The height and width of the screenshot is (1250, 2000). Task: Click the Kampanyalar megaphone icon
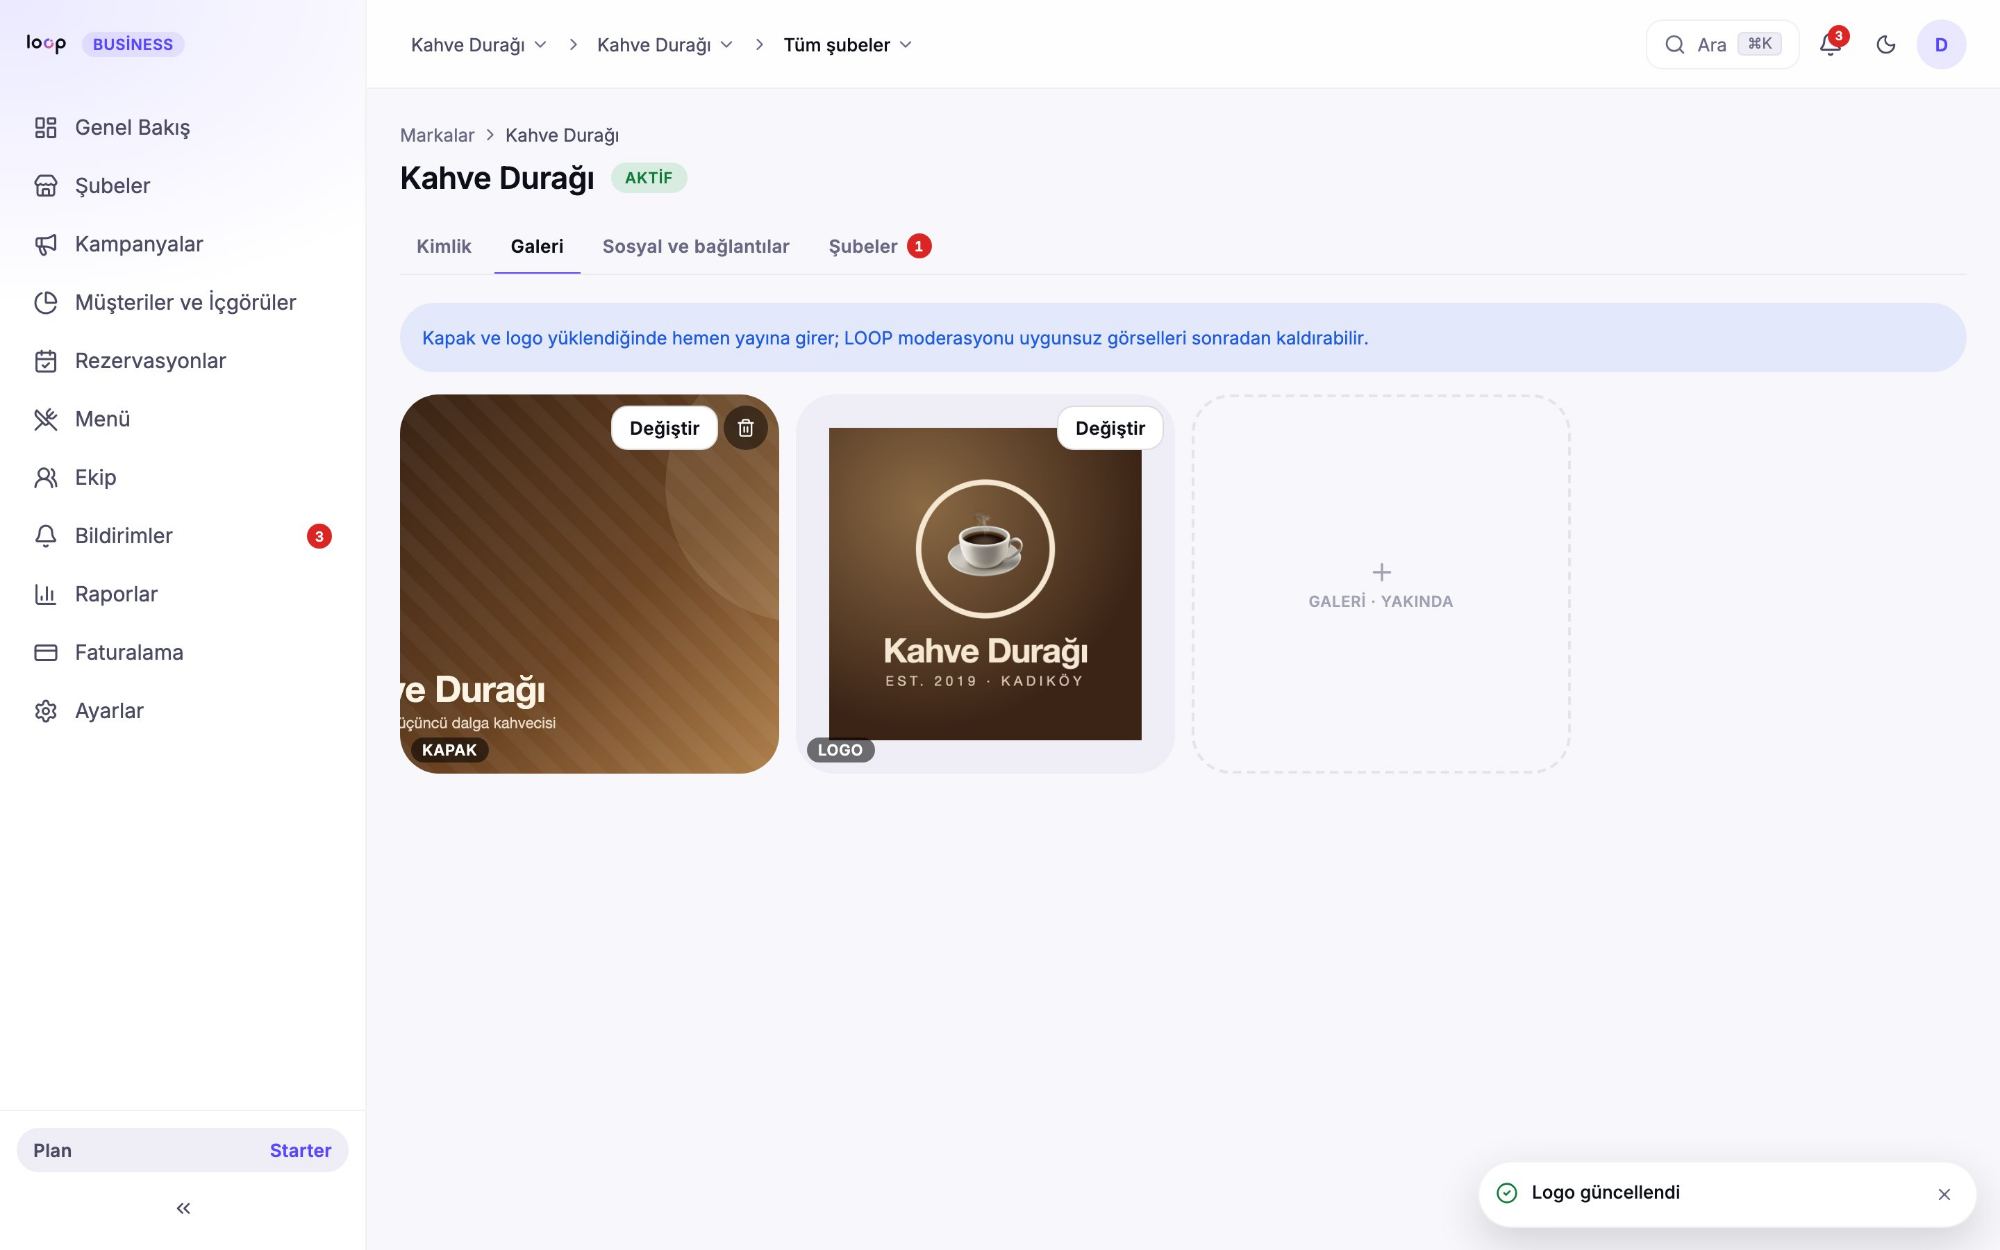point(46,245)
